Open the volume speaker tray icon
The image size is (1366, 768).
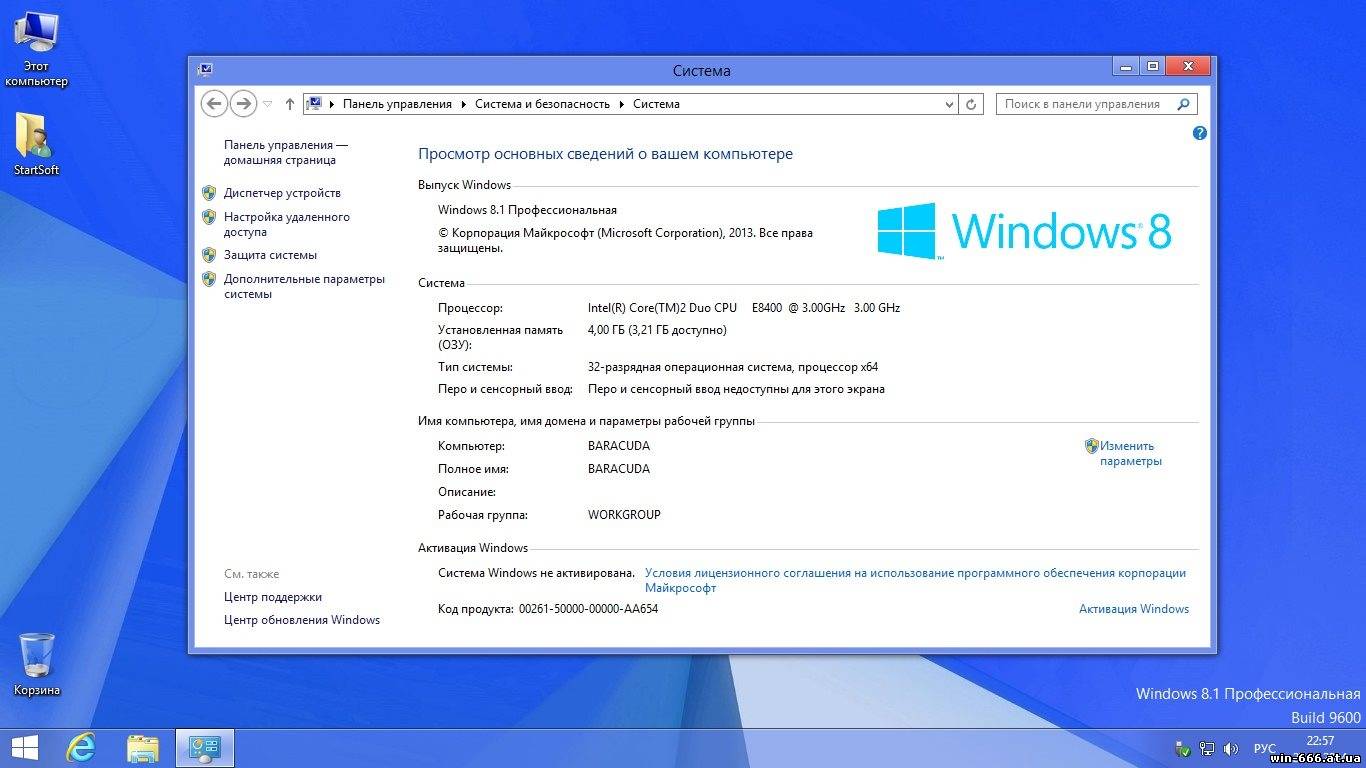click(1231, 748)
